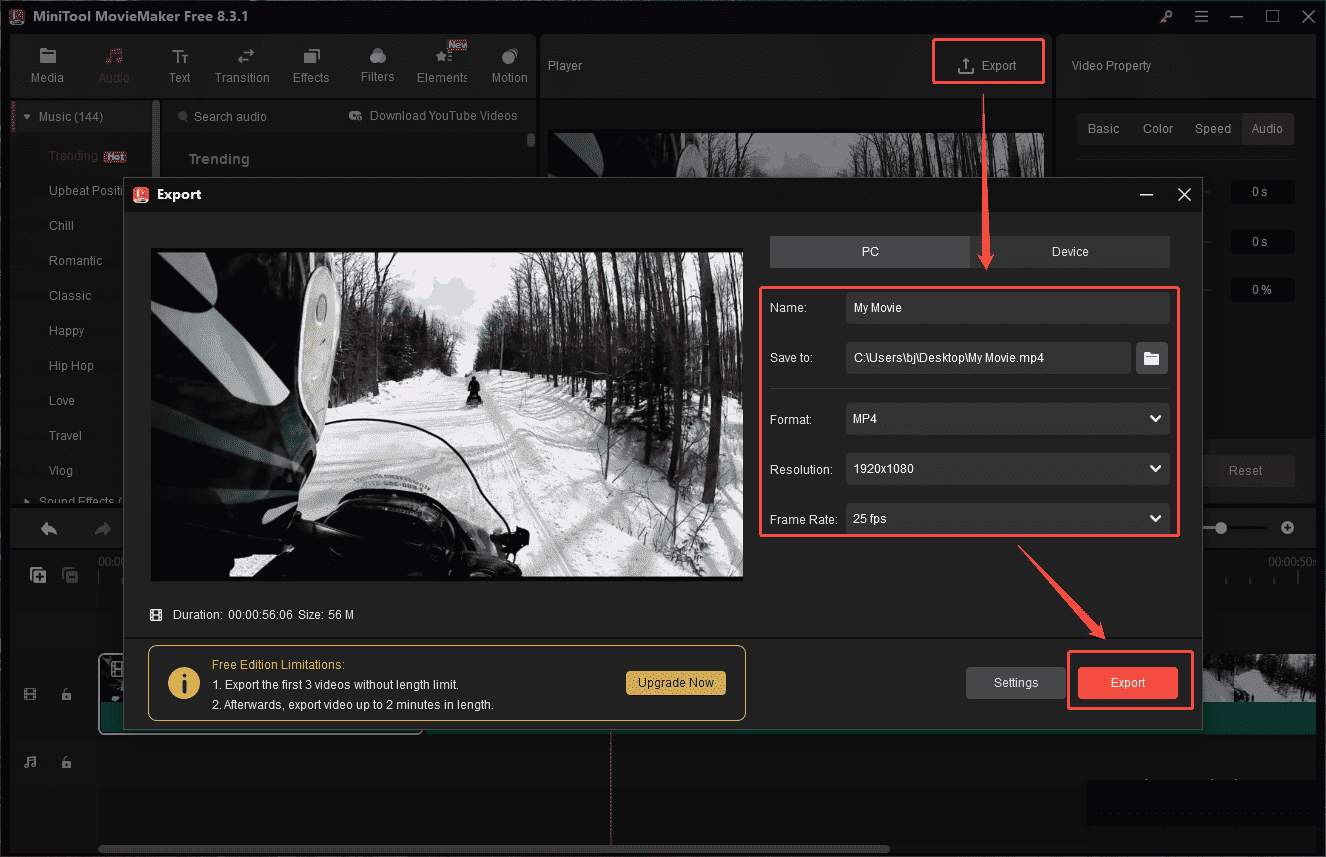
Task: Switch to the Device tab in Export
Action: (x=1069, y=251)
